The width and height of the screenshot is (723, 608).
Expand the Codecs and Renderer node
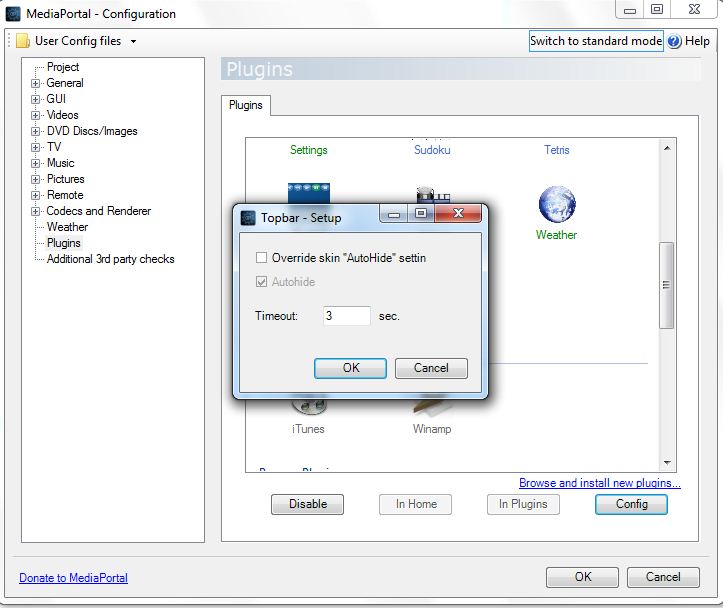(x=36, y=212)
